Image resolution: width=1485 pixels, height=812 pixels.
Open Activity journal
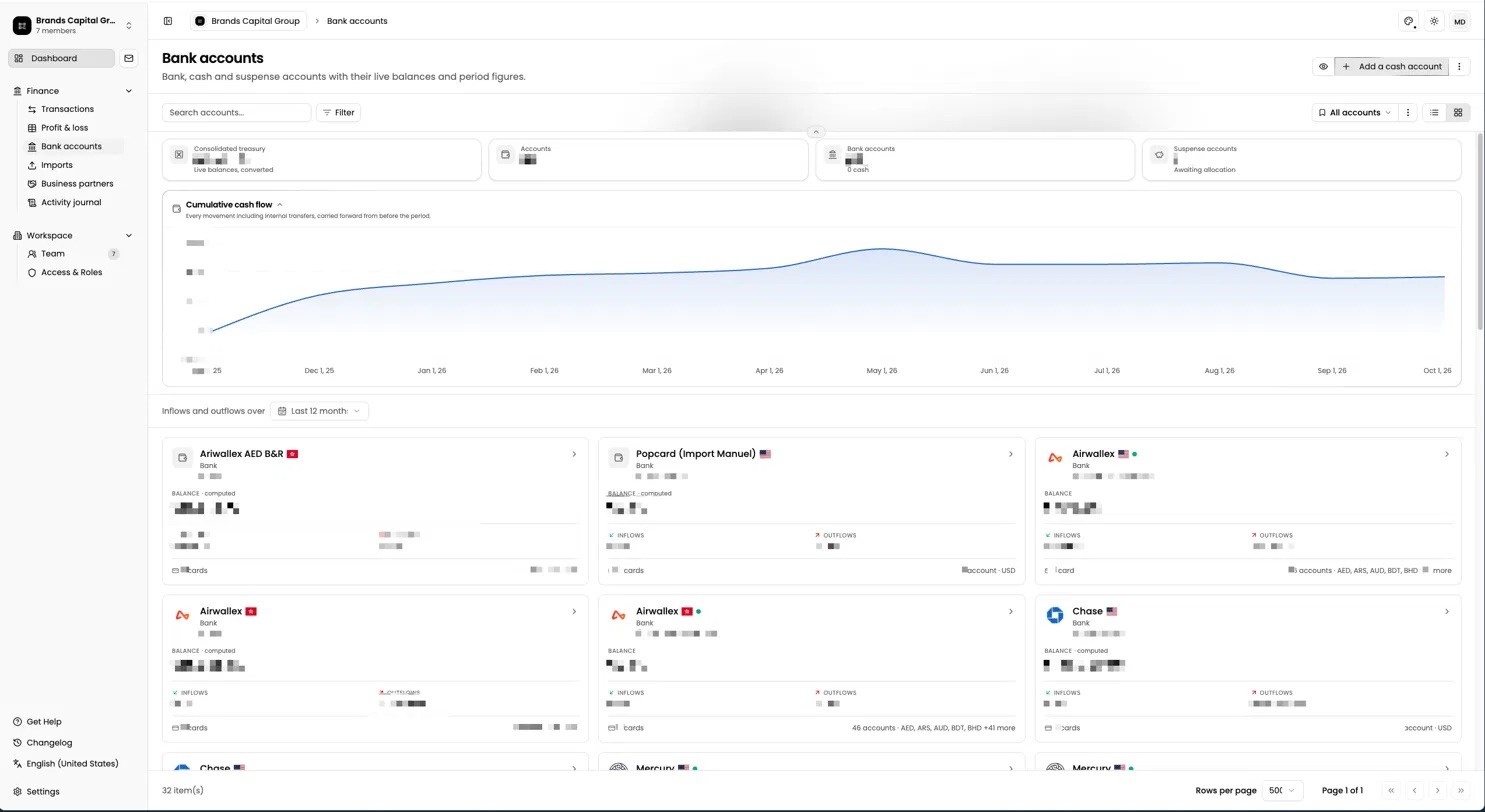[x=71, y=203]
